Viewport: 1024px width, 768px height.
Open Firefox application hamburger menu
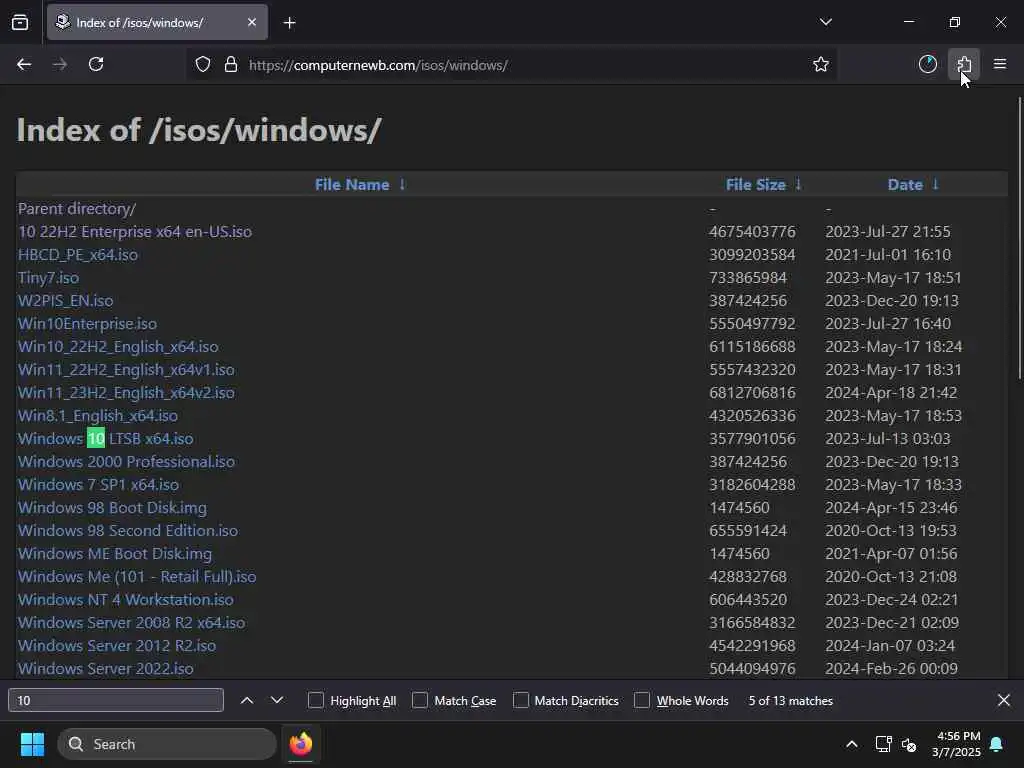tap(1000, 64)
